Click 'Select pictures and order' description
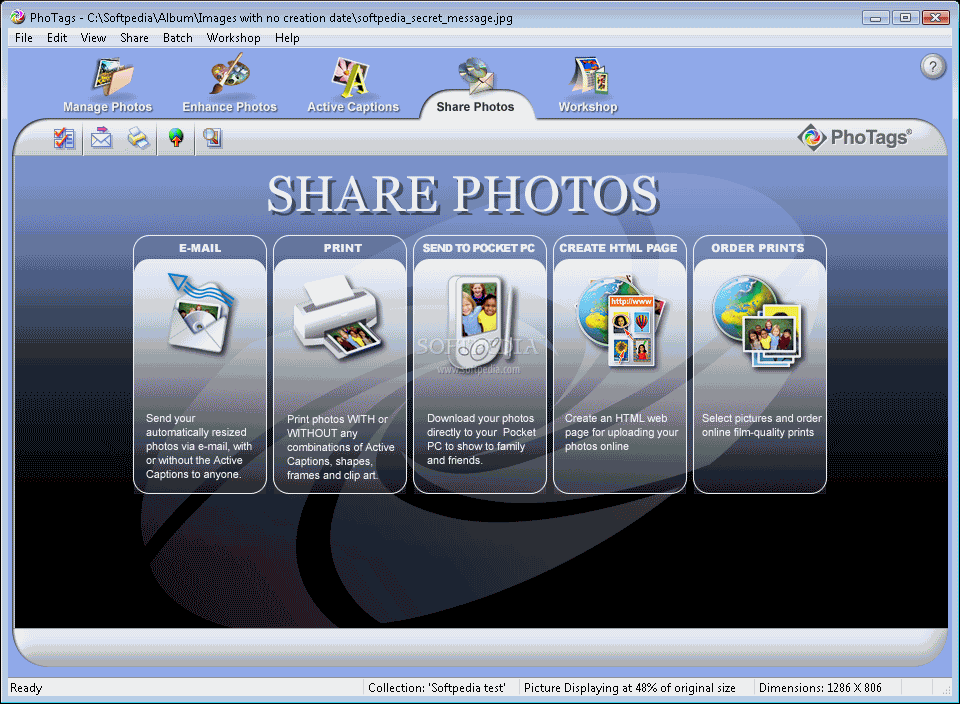The image size is (960, 704). click(762, 425)
